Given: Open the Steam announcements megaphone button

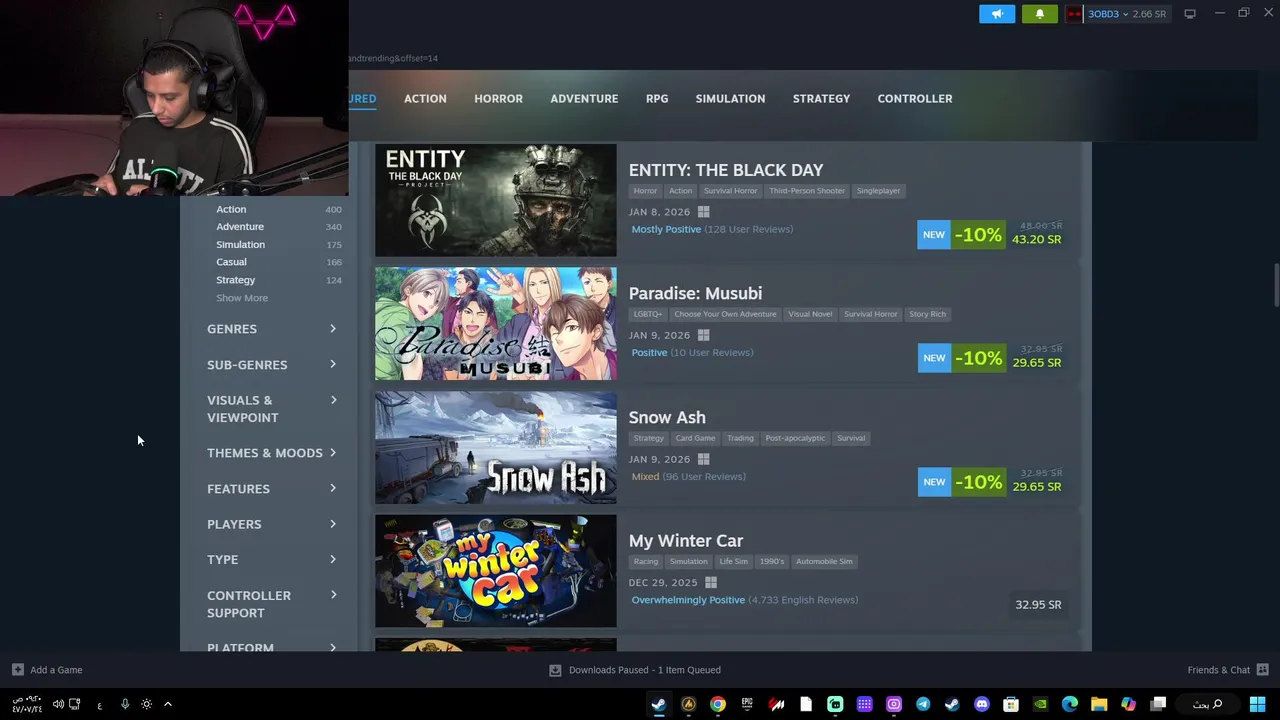Looking at the screenshot, I should coord(997,13).
